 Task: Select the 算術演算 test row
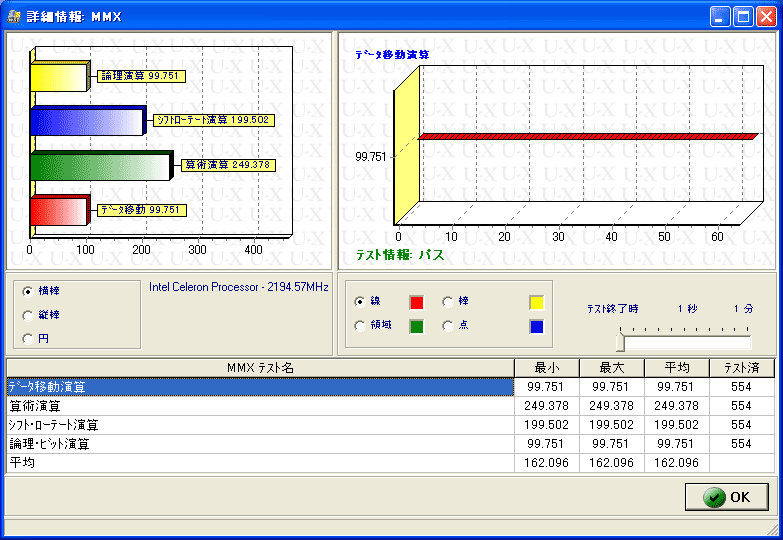point(260,406)
